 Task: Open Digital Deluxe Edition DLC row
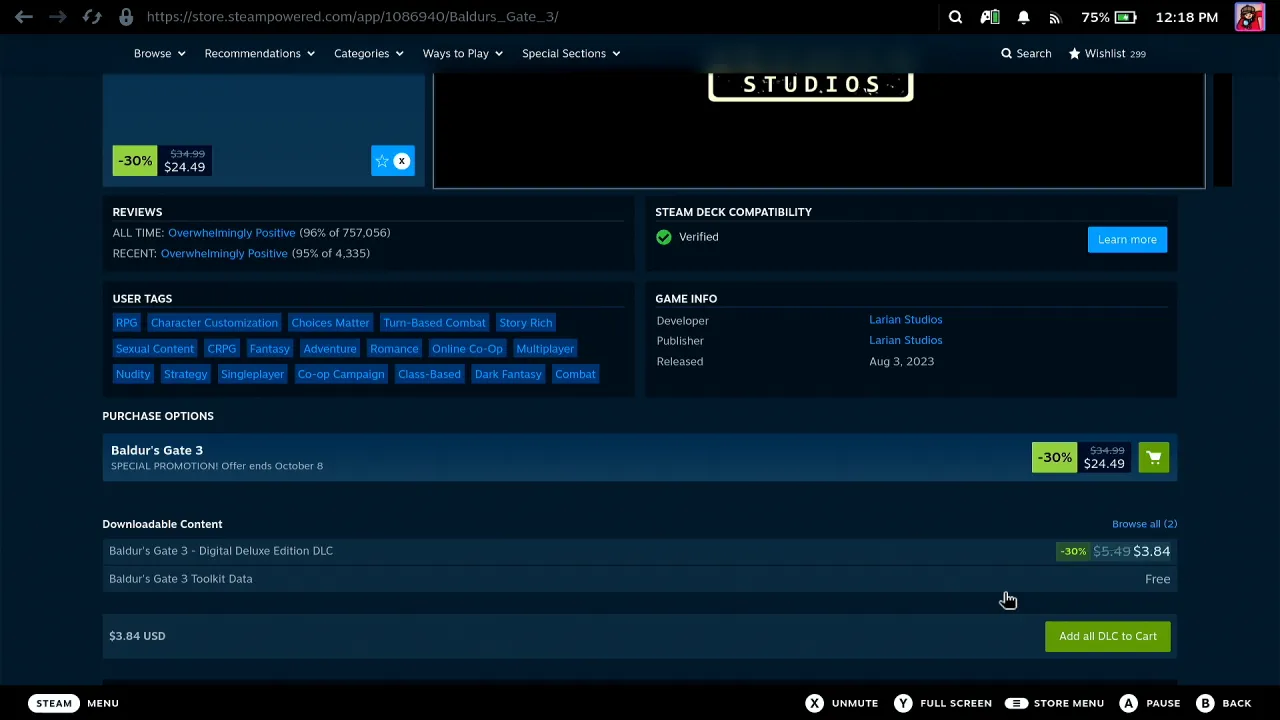(640, 551)
